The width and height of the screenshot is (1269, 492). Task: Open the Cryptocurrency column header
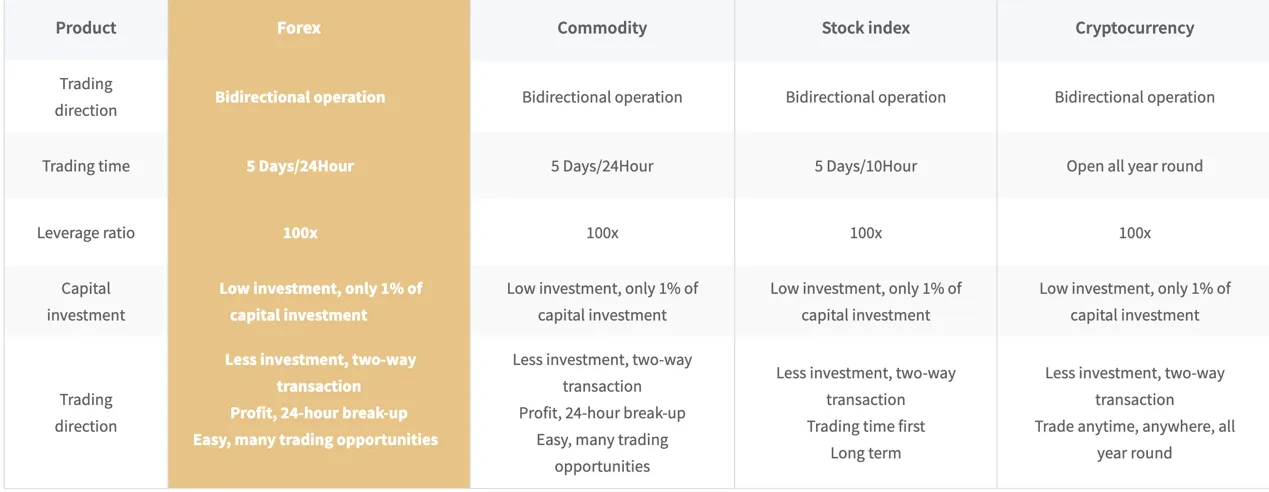pos(1135,28)
